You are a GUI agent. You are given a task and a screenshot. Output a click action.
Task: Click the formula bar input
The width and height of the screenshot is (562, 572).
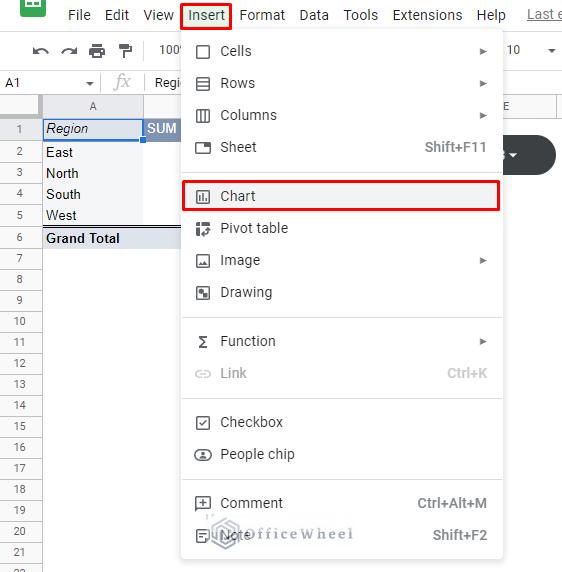tap(168, 83)
